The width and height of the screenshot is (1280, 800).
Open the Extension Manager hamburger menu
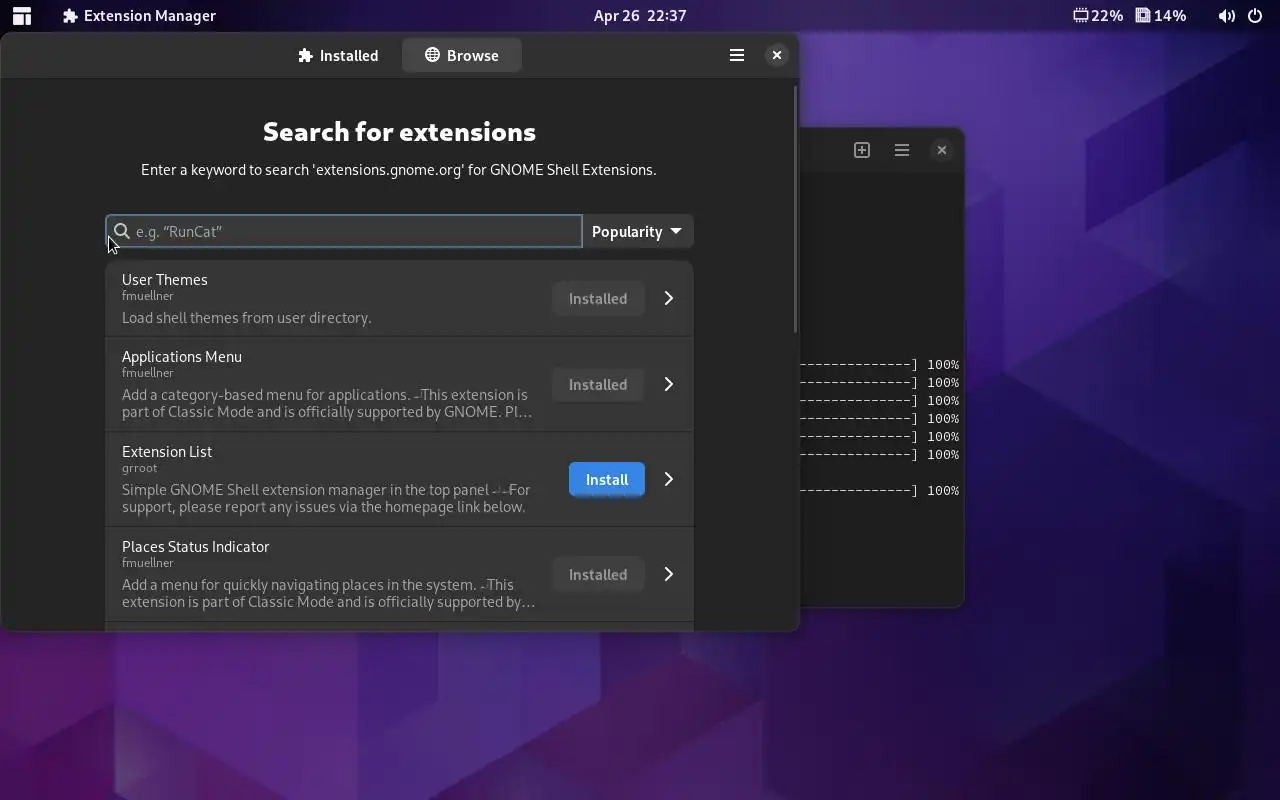point(737,55)
